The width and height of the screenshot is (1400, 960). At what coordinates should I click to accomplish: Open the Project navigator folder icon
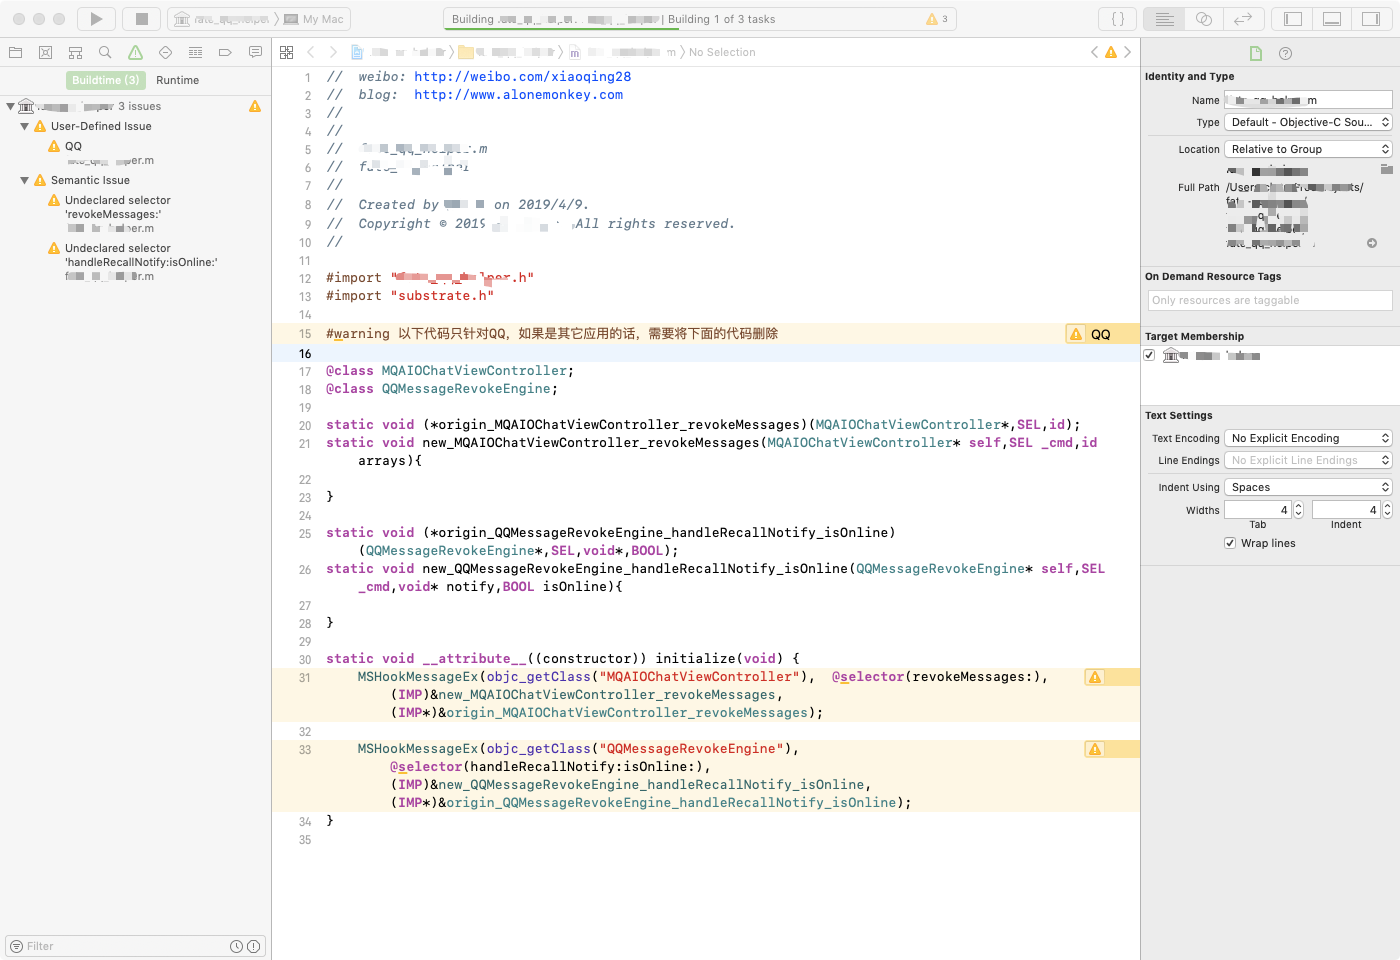[14, 52]
